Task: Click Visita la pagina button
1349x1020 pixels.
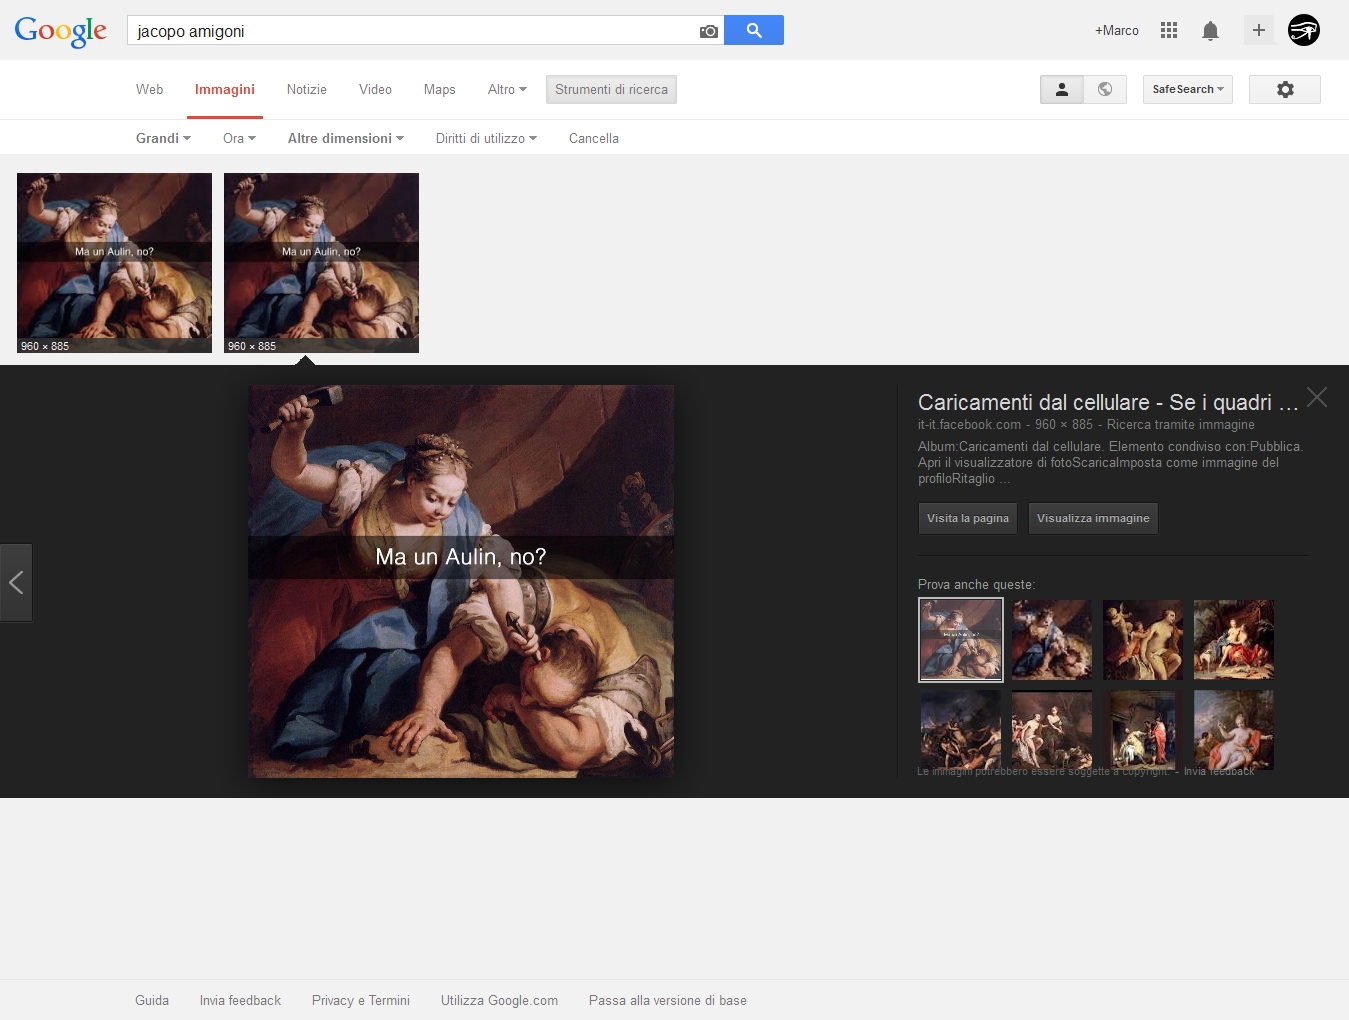Action: point(968,518)
